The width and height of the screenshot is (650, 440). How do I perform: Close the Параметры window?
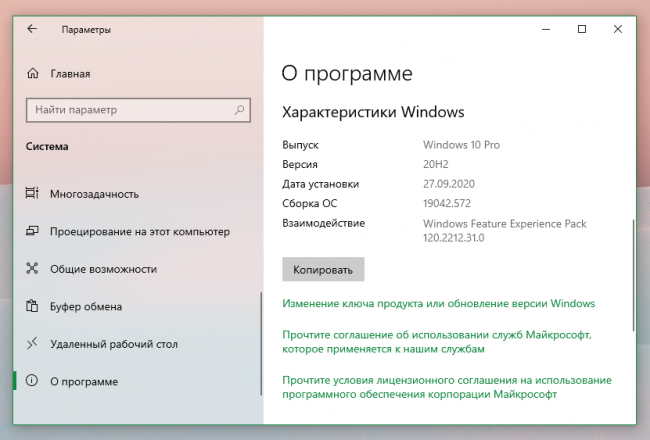618,29
